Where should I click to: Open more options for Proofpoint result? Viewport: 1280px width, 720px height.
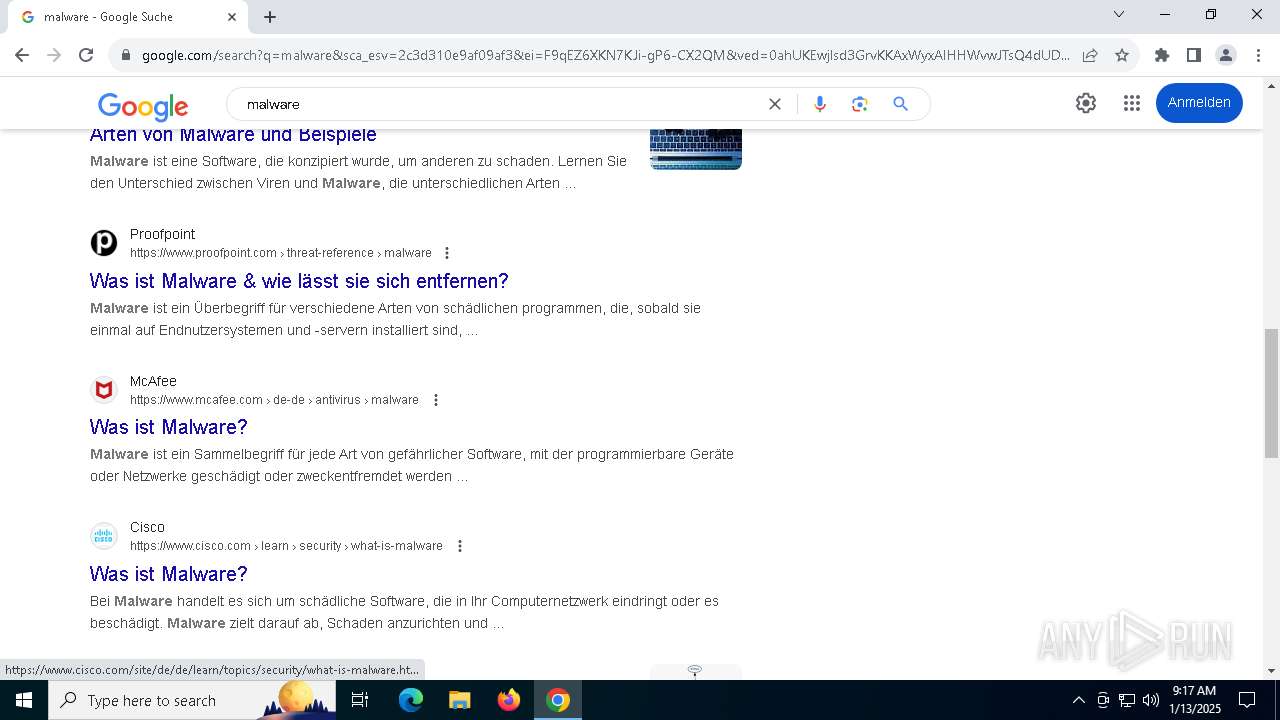447,253
